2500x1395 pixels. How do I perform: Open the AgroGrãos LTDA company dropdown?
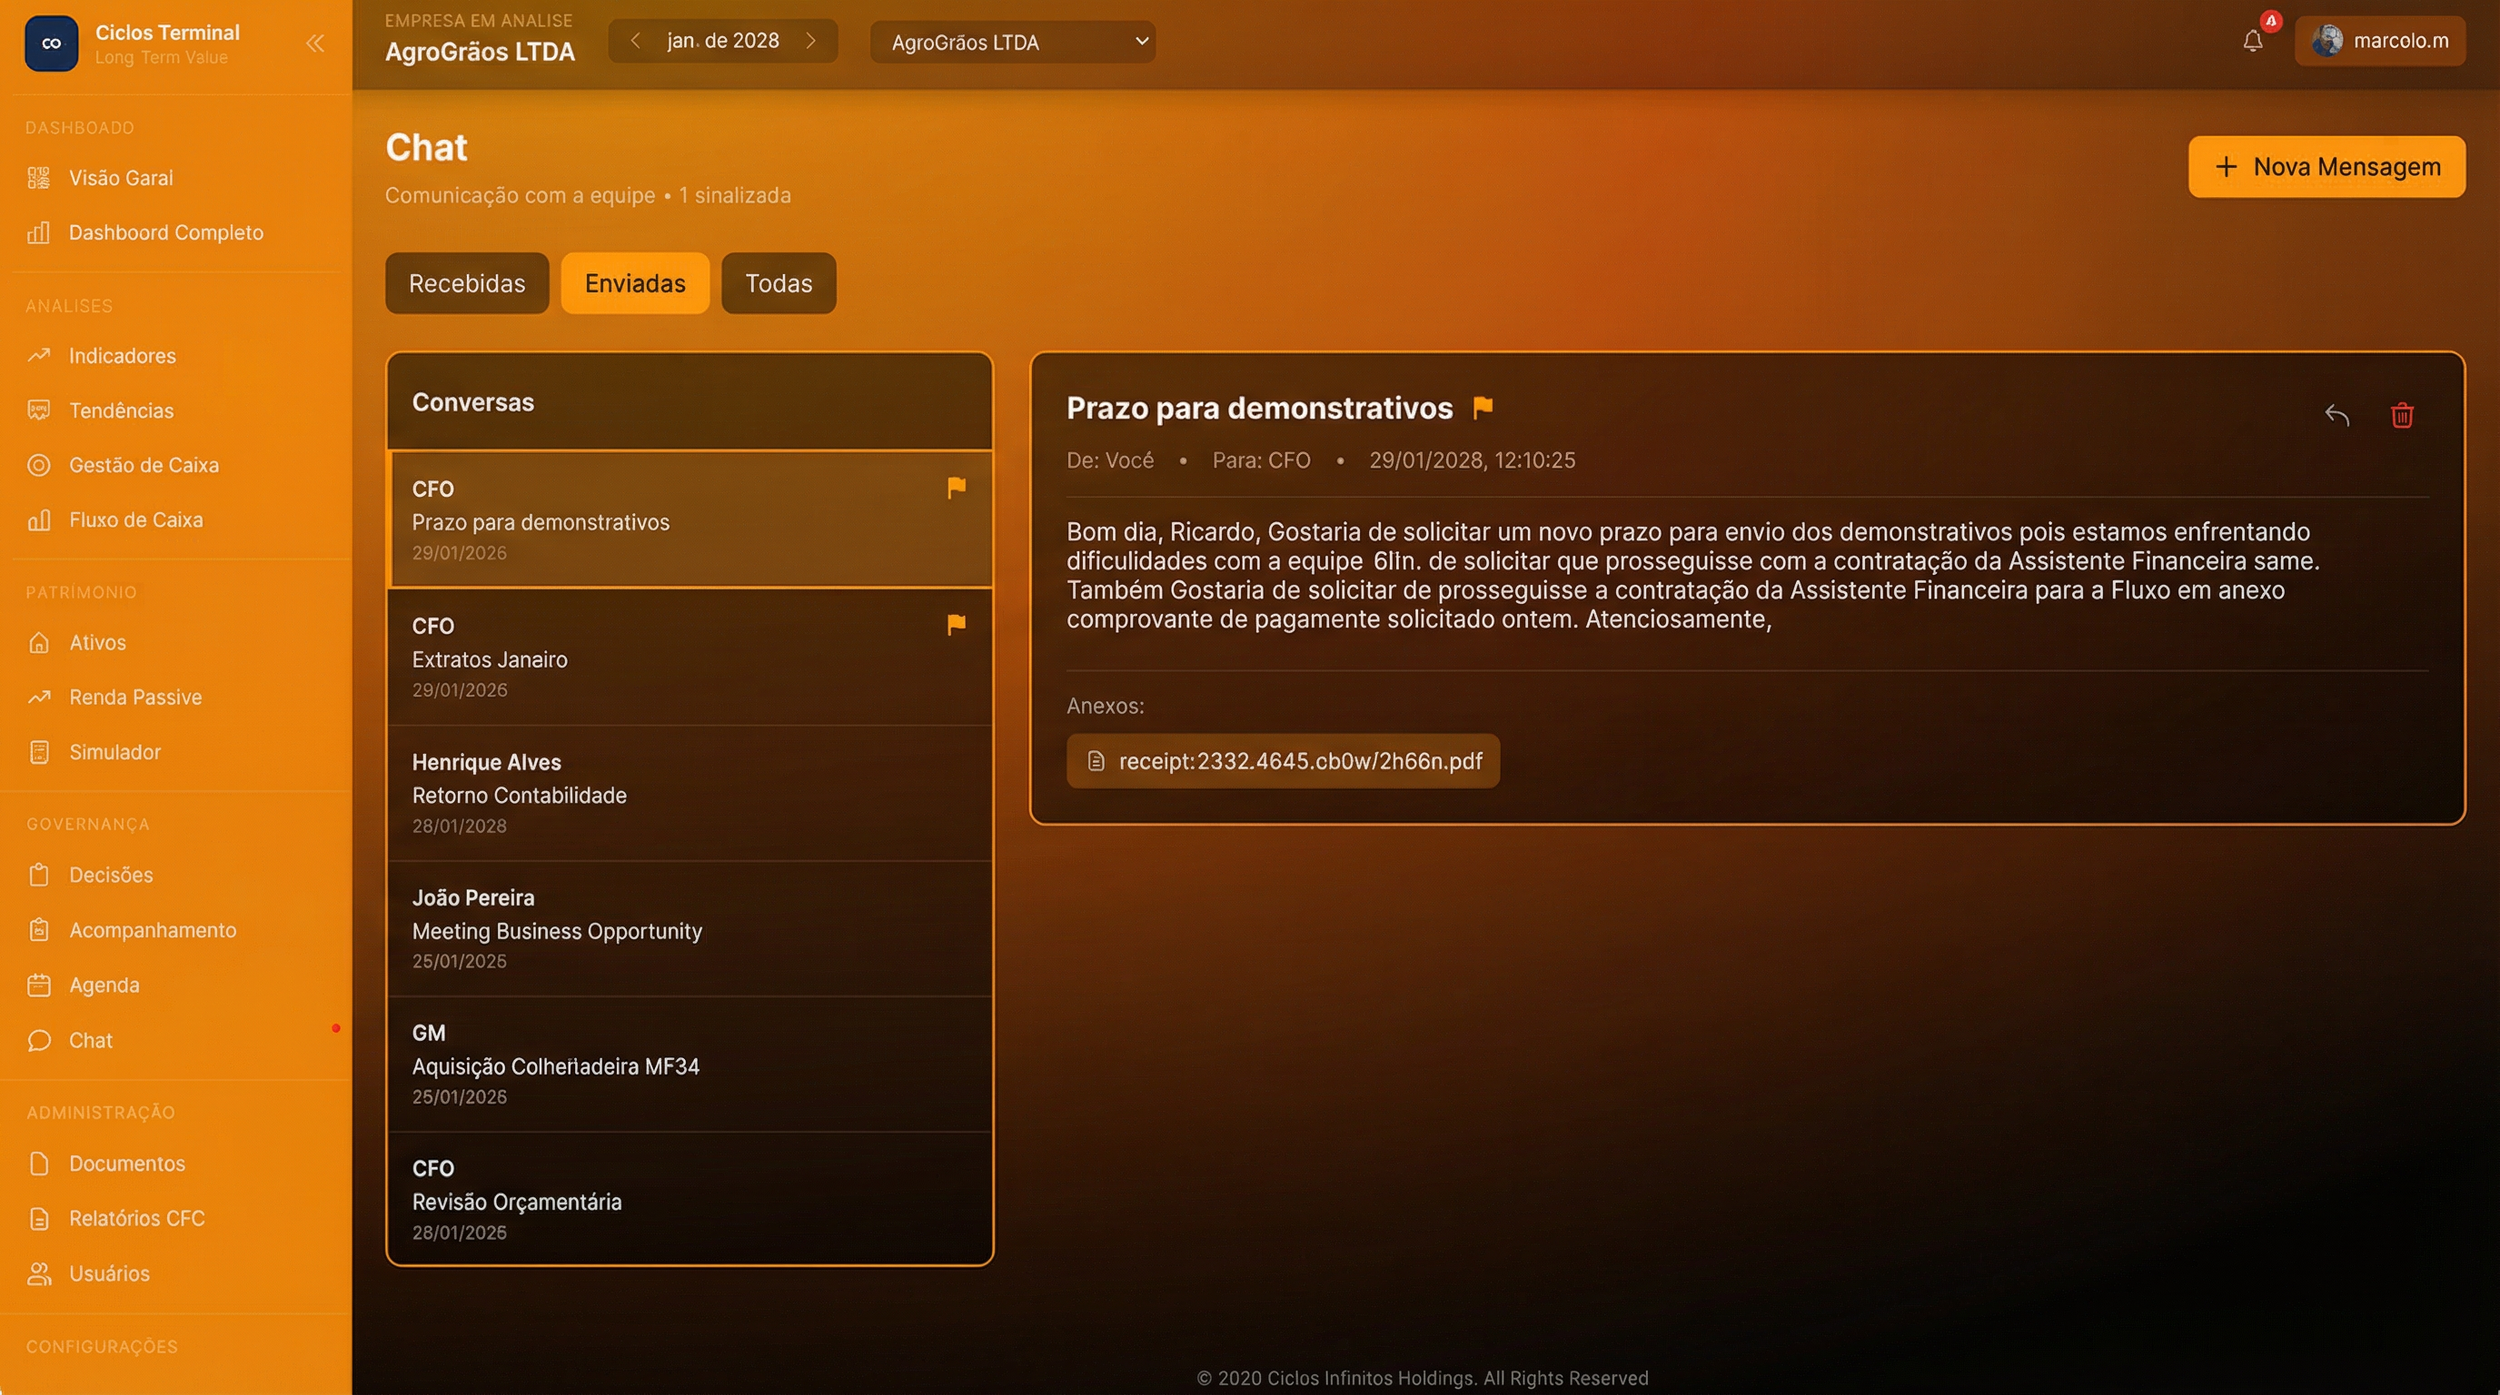click(x=1012, y=42)
